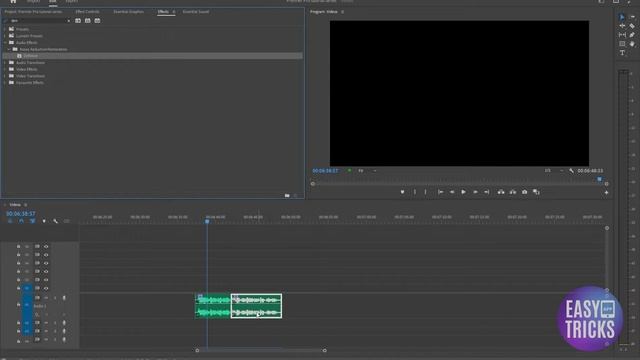The width and height of the screenshot is (640, 360).
Task: Select the Rectangle tool
Action: 622,44
